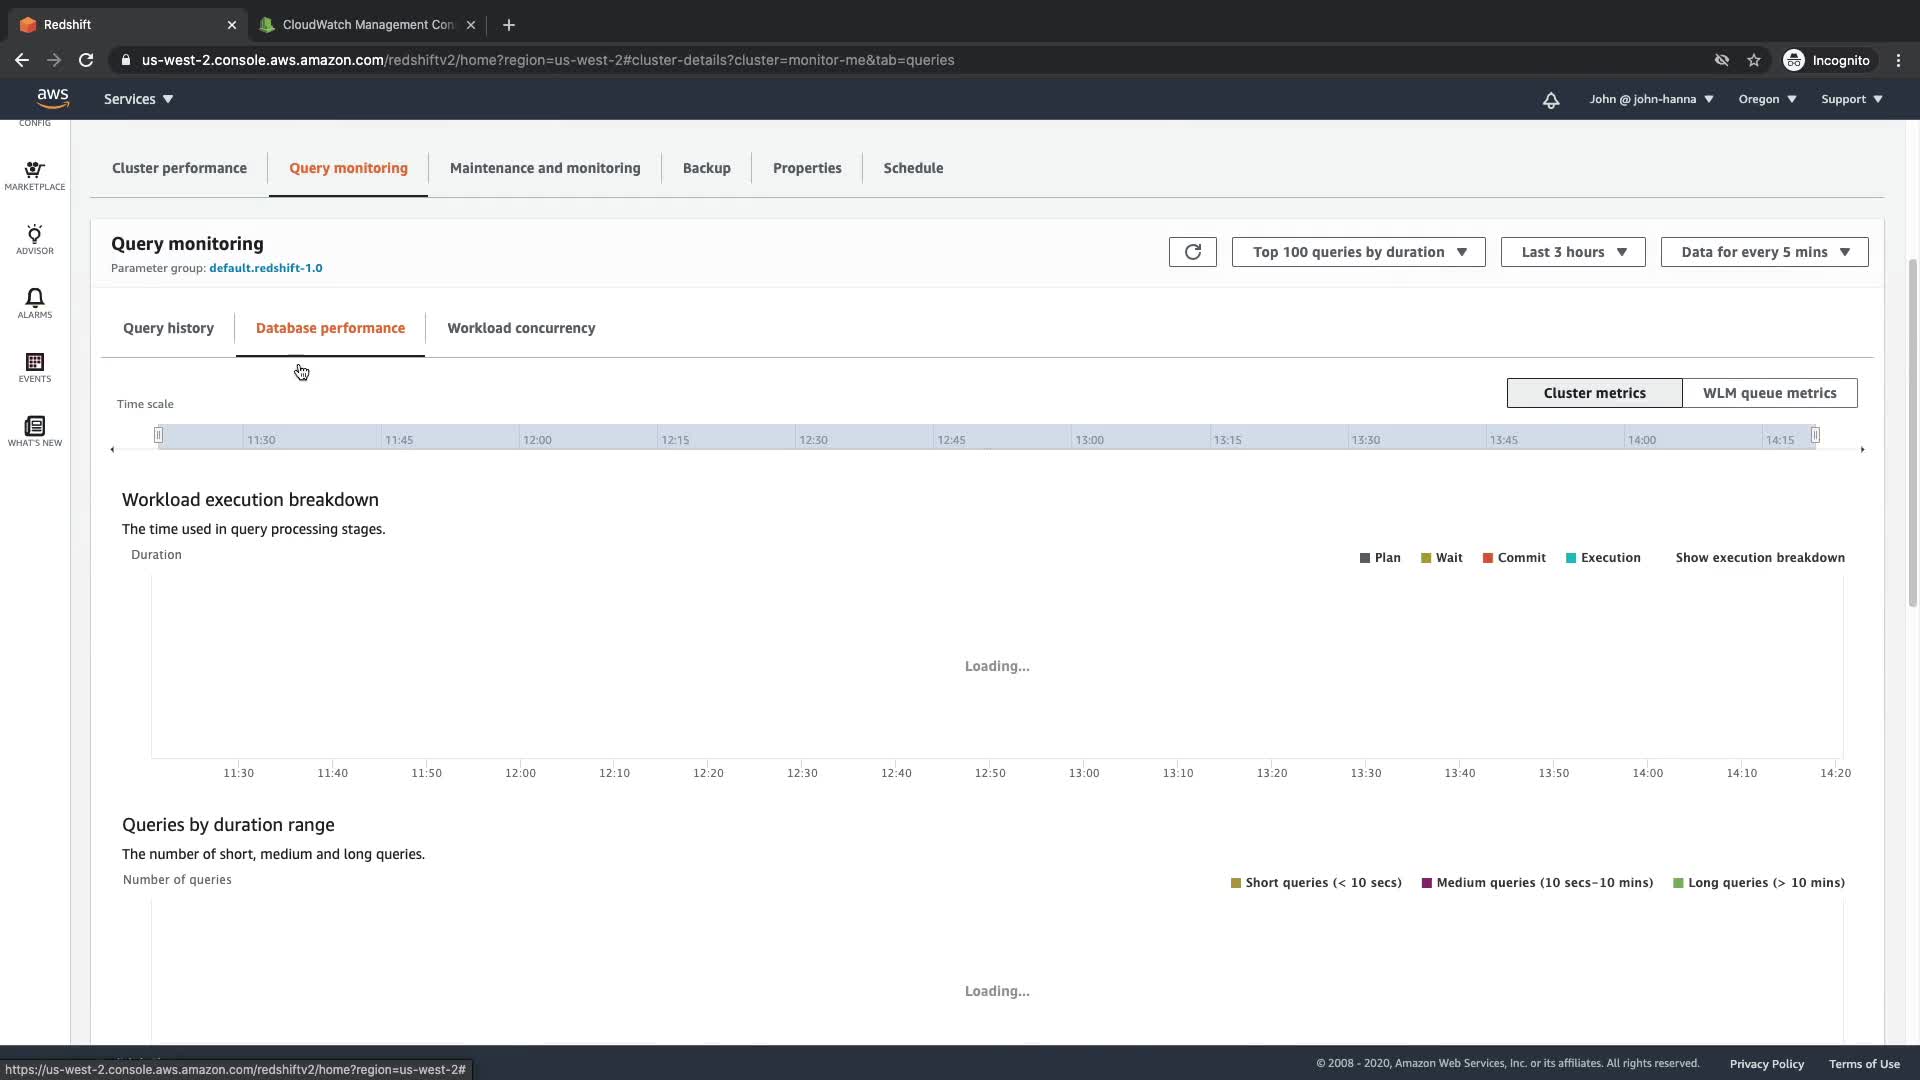Open the Alarms bell sidebar icon

(34, 304)
